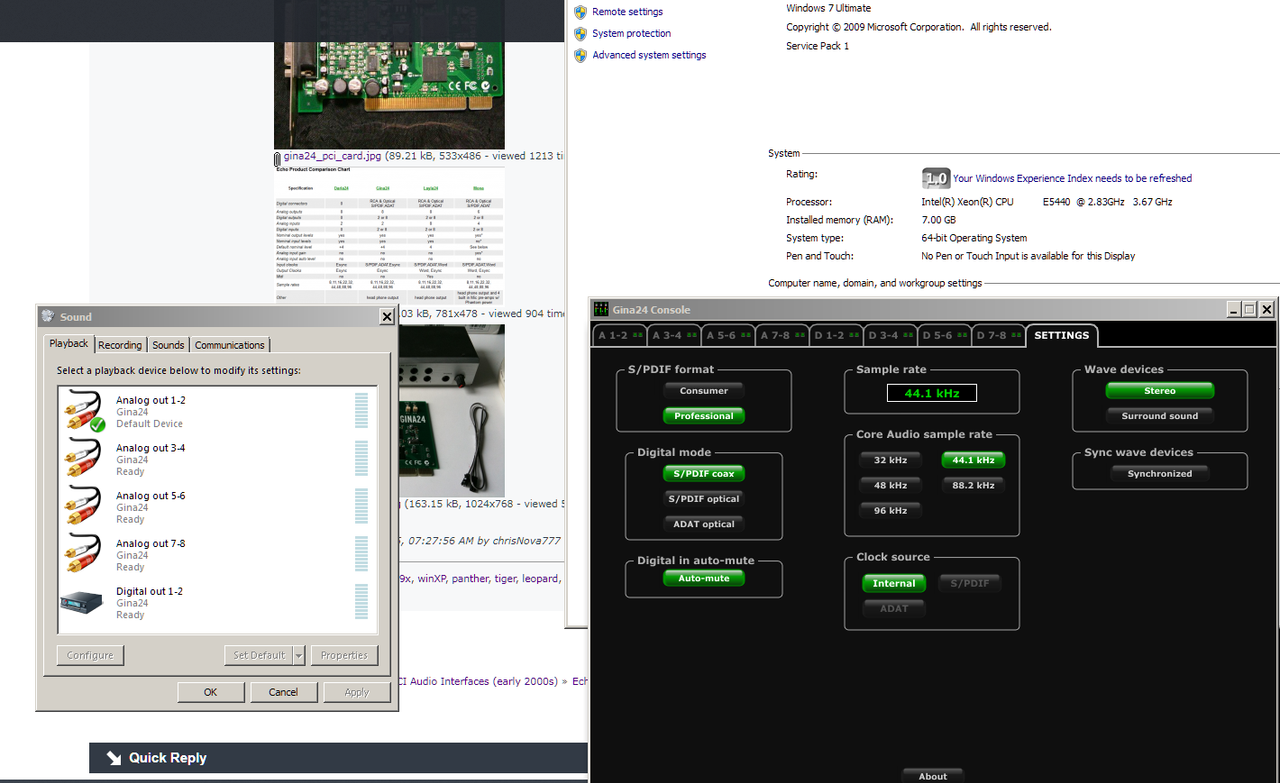Click System protection shield icon
Screen dimensions: 1280x783
point(580,34)
